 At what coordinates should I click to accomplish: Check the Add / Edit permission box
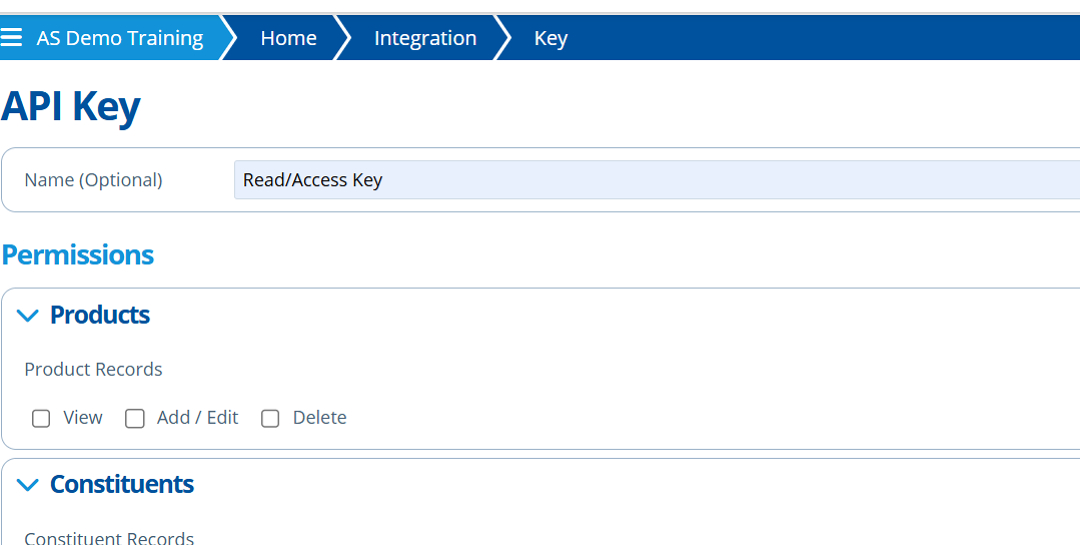pos(135,418)
